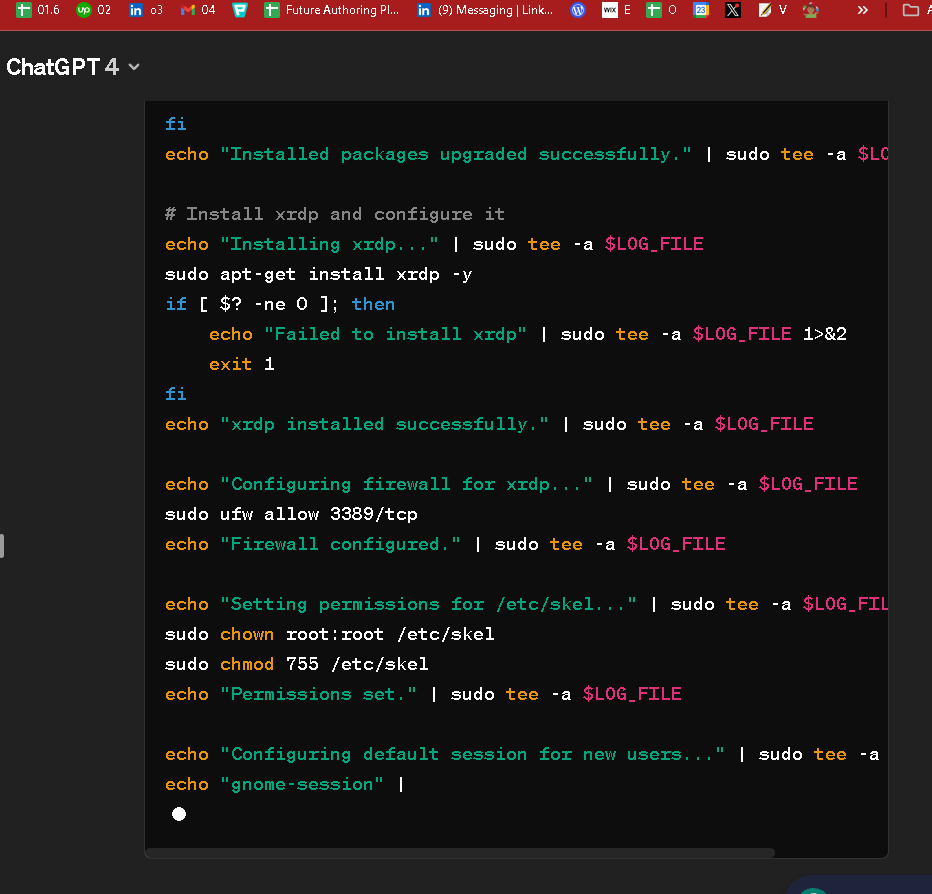Click the "if [ $? -ne 0 ]; then" line
The width and height of the screenshot is (932, 894).
coord(280,304)
